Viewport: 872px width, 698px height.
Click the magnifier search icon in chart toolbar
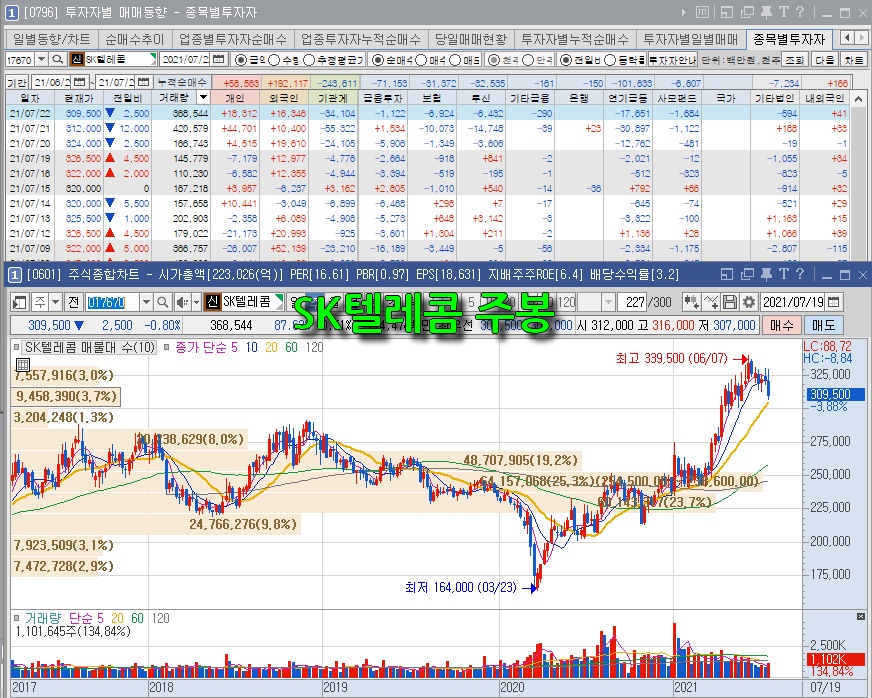tap(162, 303)
